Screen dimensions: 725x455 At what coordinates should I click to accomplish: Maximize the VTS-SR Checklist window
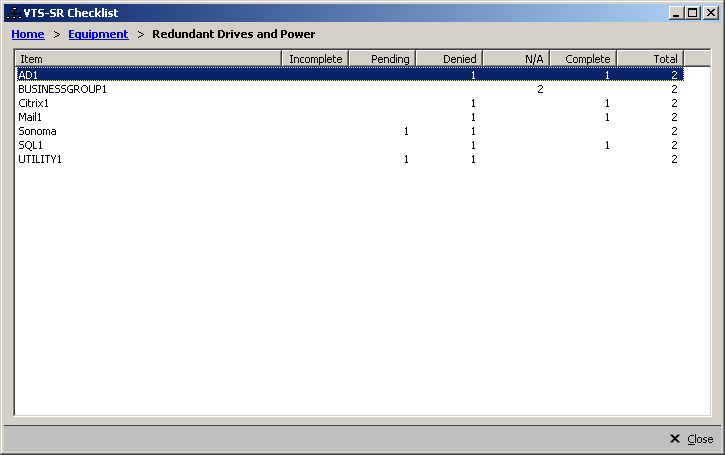[x=692, y=13]
